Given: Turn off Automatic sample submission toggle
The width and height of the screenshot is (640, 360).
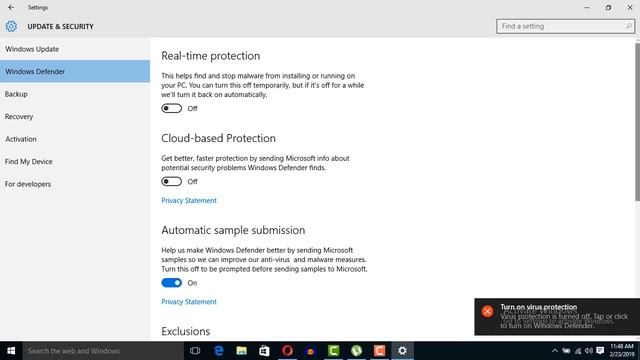Looking at the screenshot, I should click(x=171, y=282).
